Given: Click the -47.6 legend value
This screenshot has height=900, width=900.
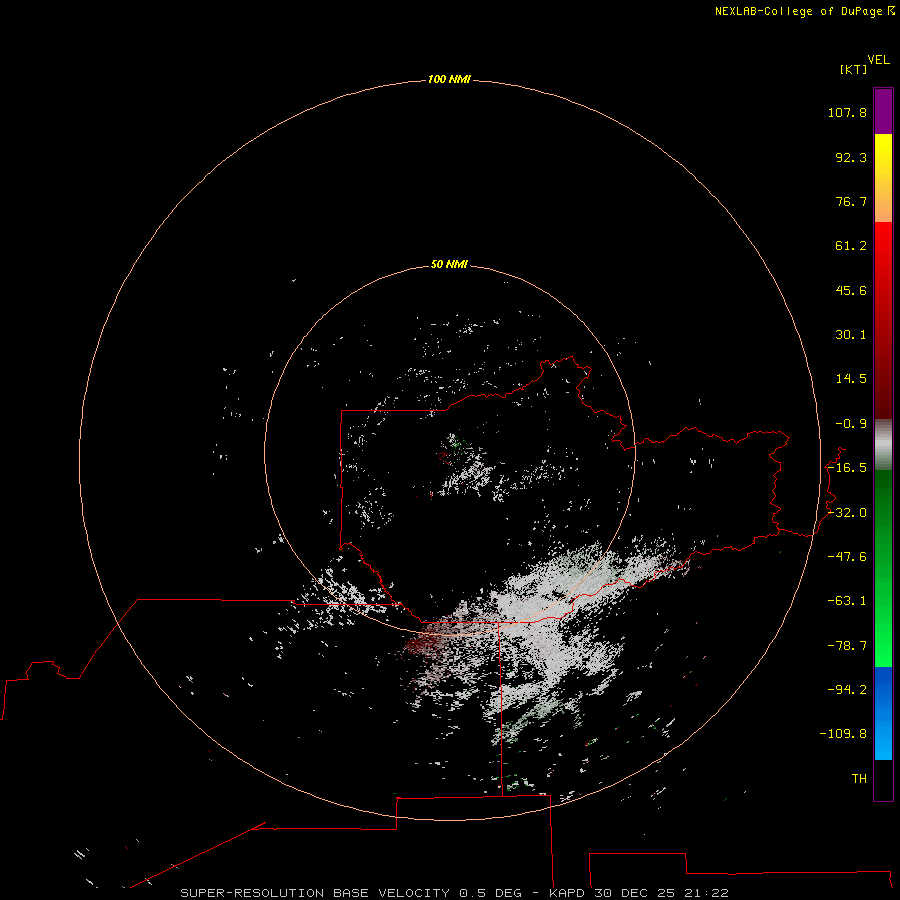Looking at the screenshot, I should coord(847,557).
